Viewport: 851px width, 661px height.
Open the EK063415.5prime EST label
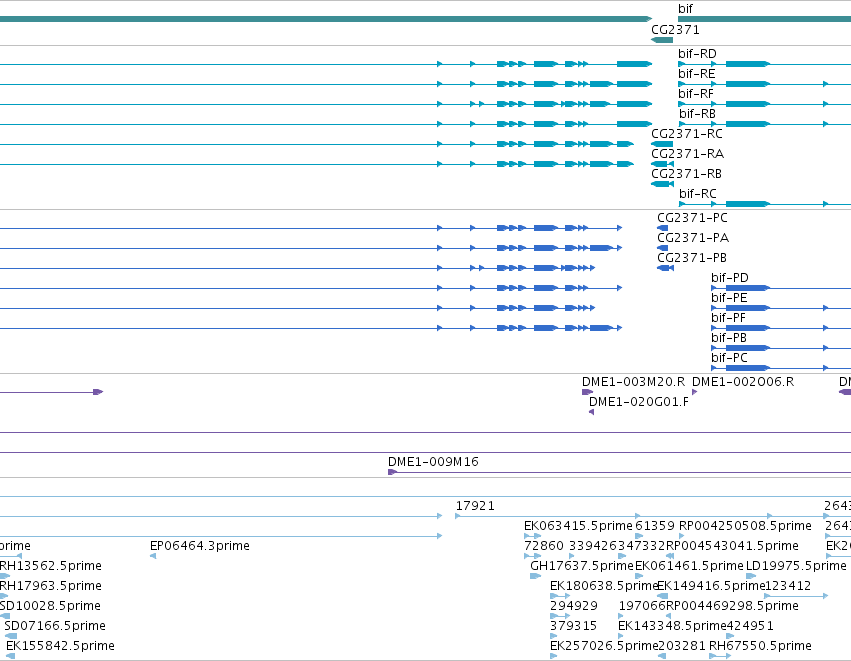tap(578, 526)
